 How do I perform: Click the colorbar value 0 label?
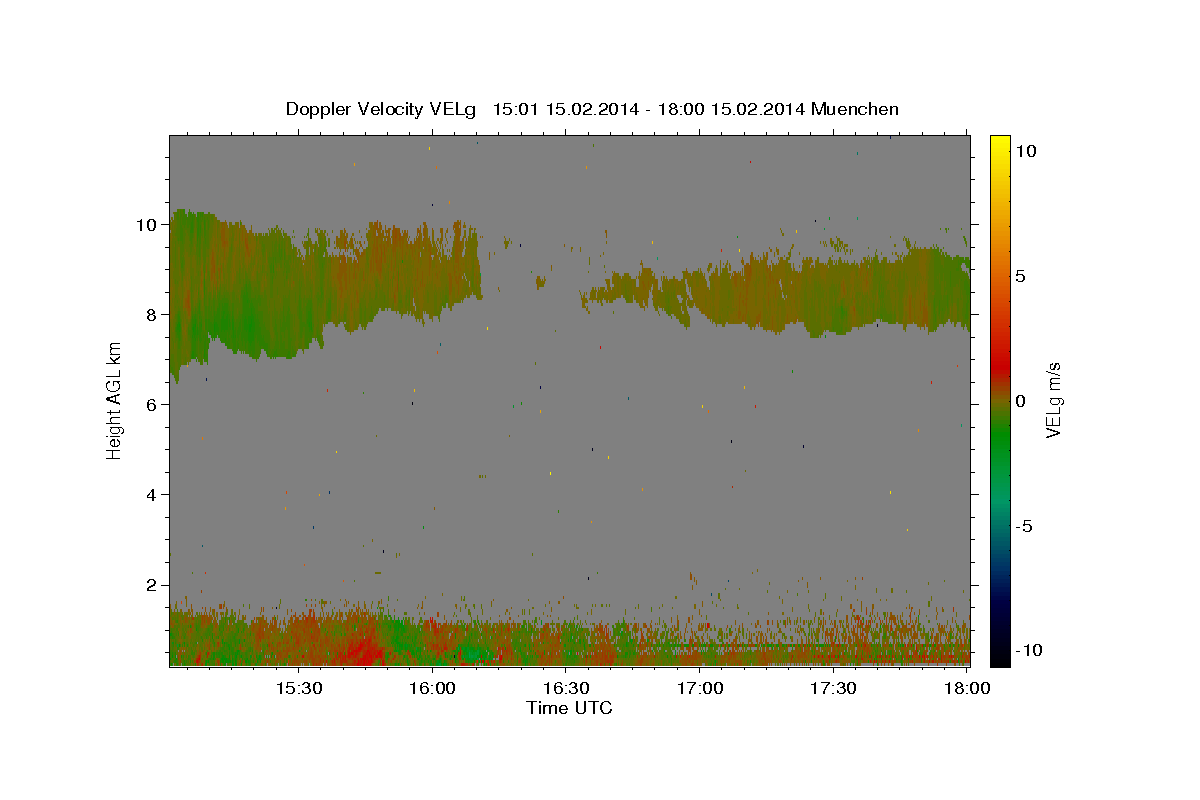click(1020, 401)
